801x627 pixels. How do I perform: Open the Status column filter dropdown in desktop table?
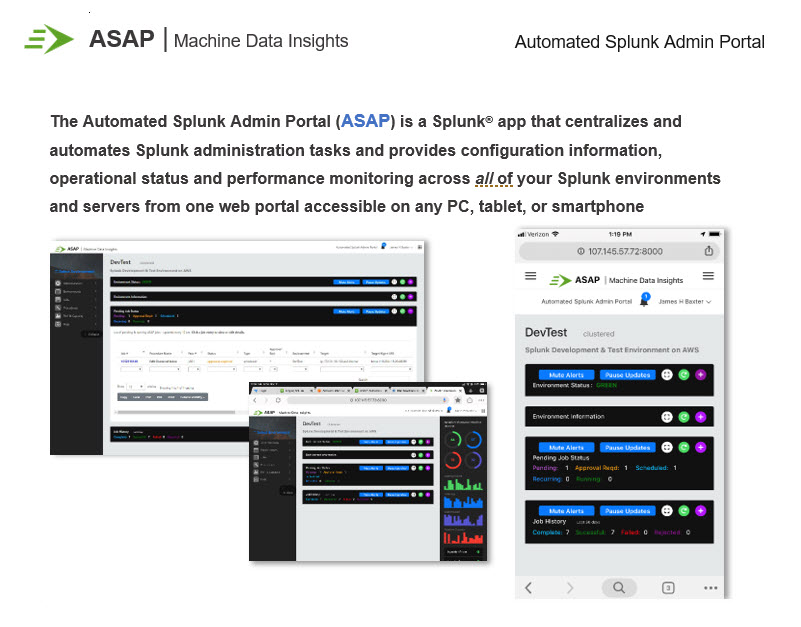pos(221,369)
